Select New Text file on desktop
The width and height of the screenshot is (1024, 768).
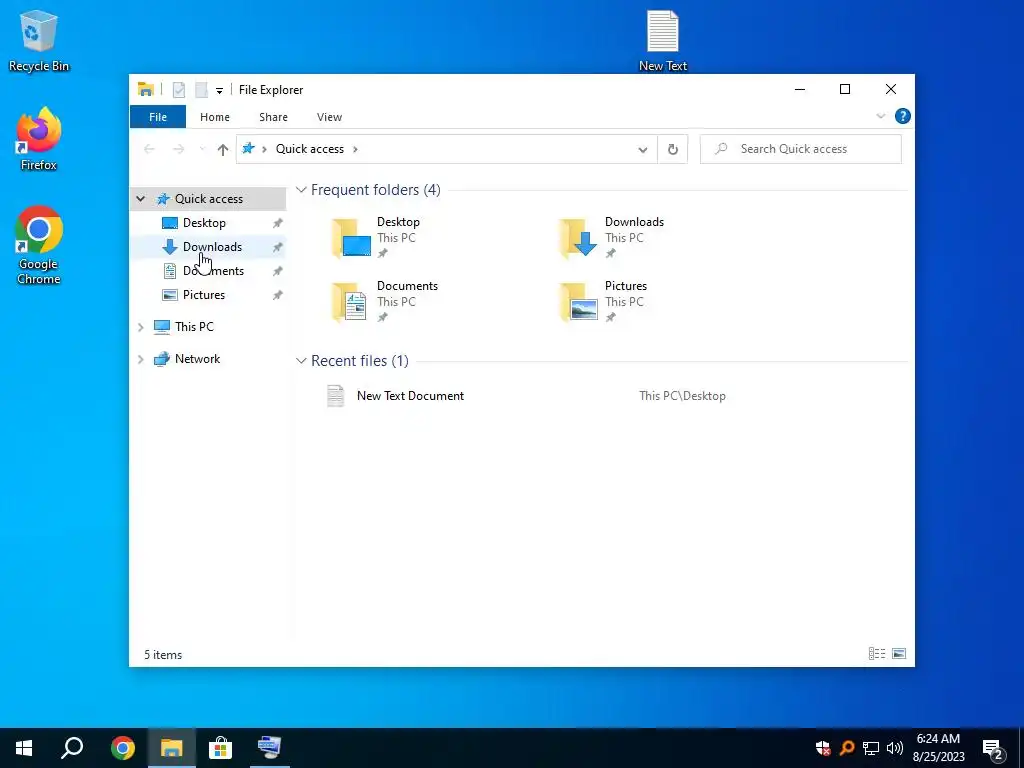coord(662,40)
